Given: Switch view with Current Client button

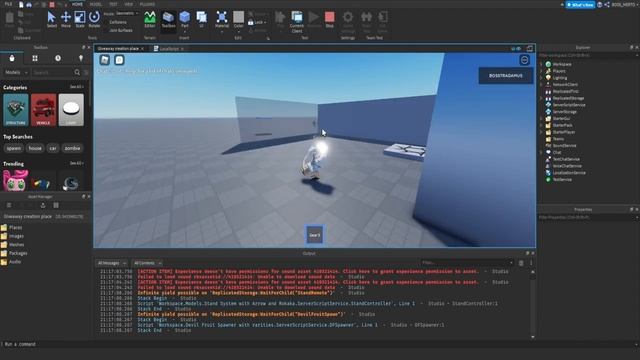Looking at the screenshot, I should (297, 21).
